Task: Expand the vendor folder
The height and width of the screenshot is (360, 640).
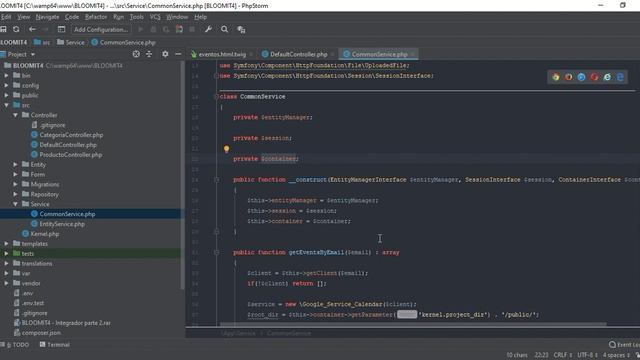Action: pos(7,283)
